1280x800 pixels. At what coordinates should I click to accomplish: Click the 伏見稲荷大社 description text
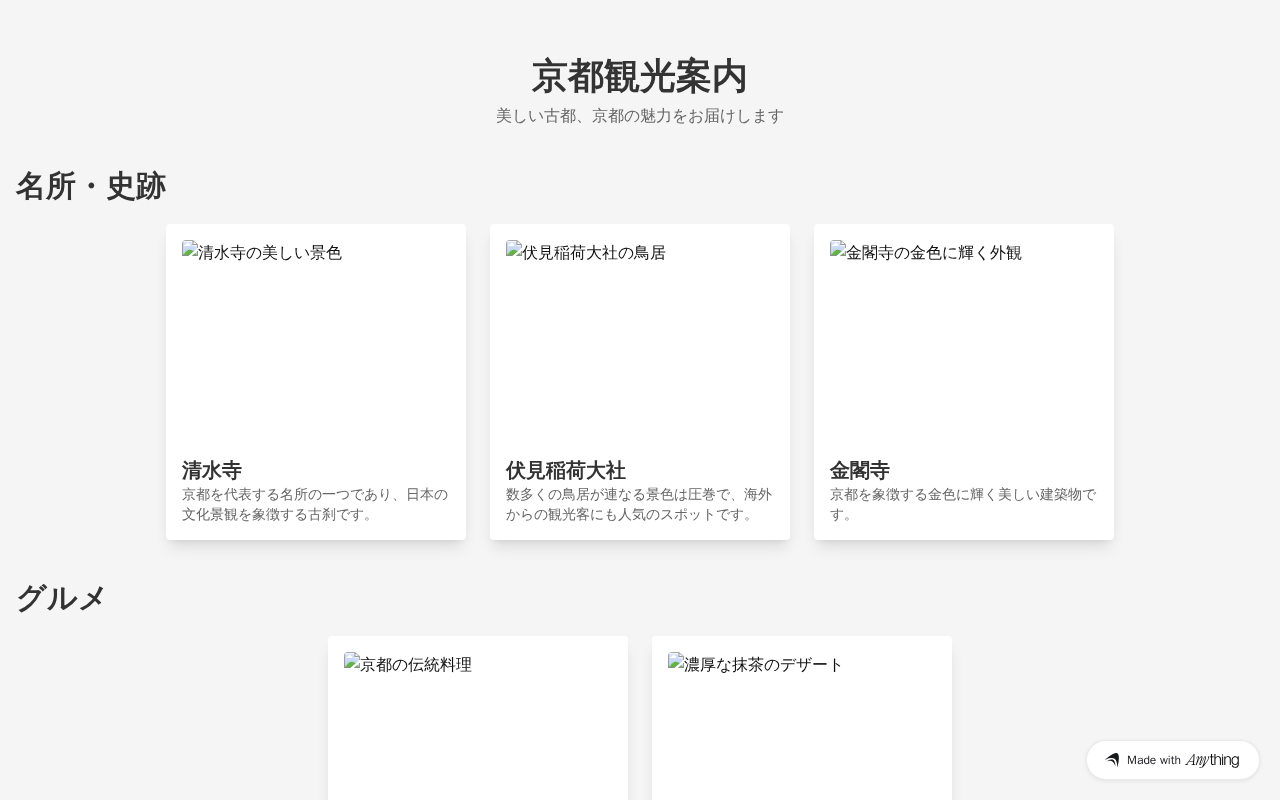pos(639,504)
